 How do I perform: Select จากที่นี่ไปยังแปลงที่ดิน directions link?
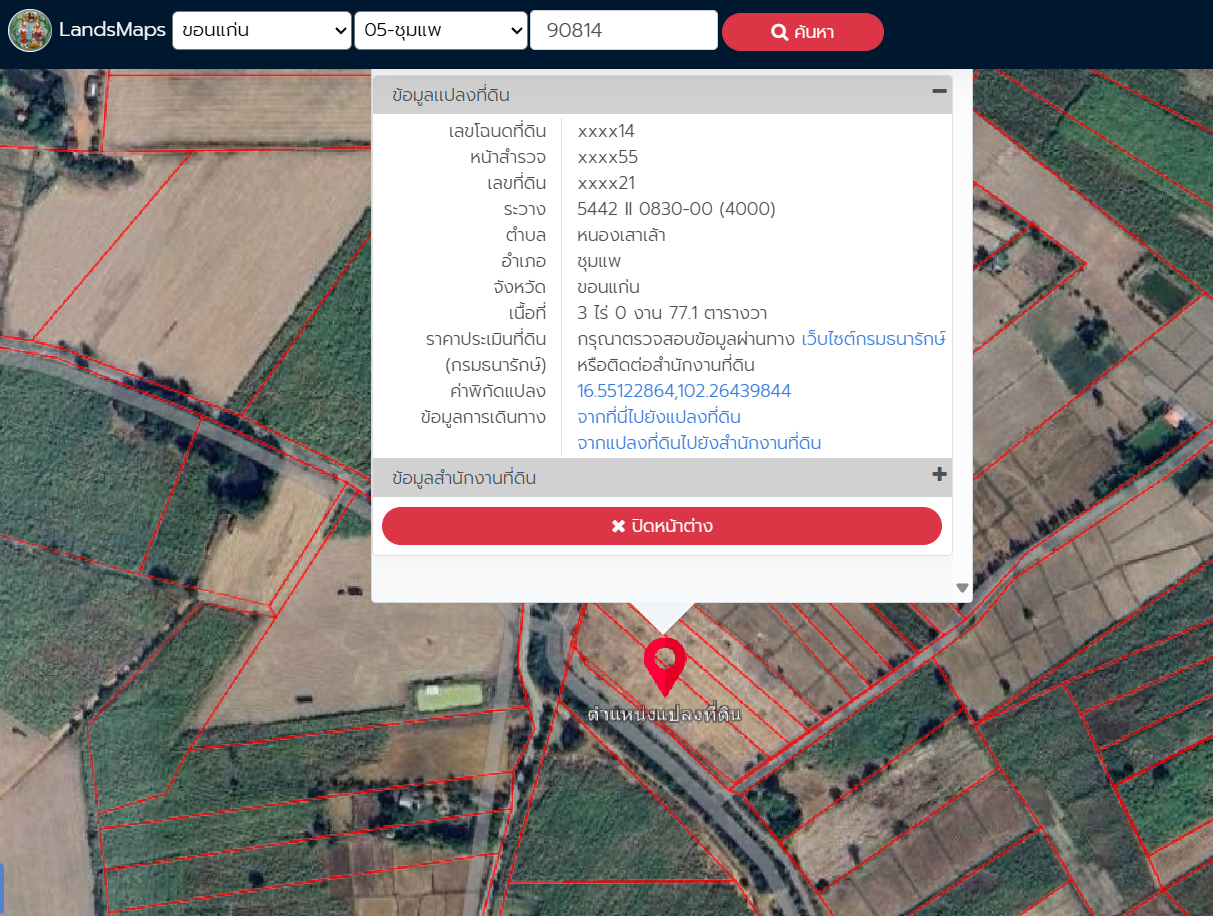click(659, 417)
